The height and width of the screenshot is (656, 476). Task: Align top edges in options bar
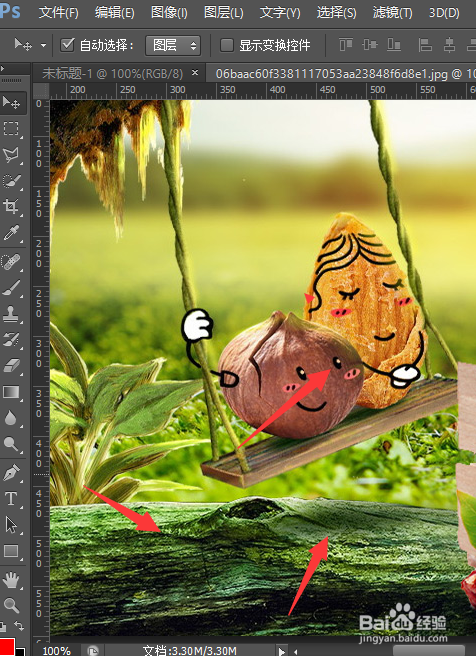click(346, 44)
